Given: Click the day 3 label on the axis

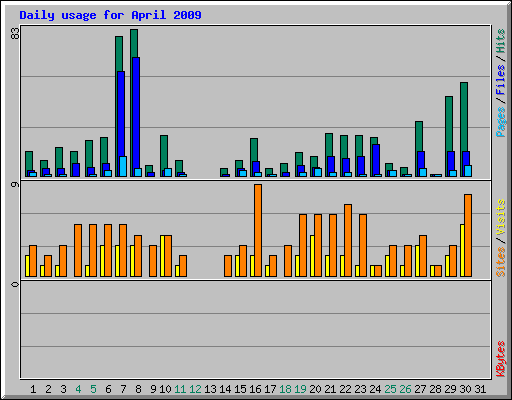Looking at the screenshot, I should click(63, 389).
